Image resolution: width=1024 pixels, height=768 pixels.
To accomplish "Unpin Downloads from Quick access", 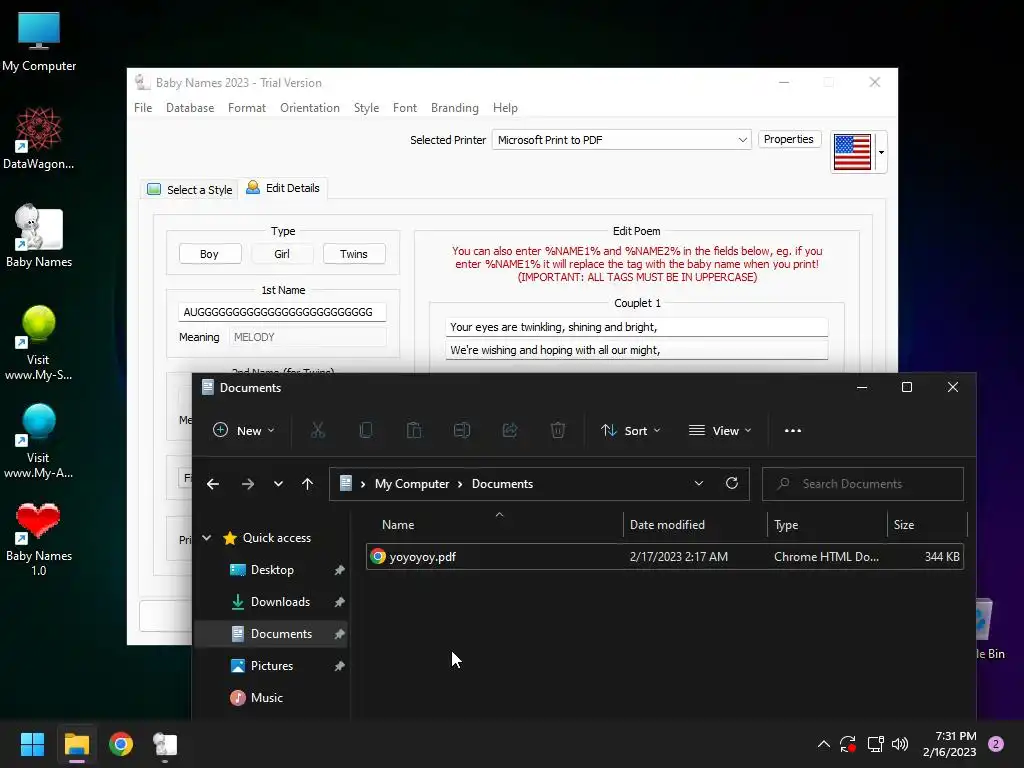I will click(340, 602).
